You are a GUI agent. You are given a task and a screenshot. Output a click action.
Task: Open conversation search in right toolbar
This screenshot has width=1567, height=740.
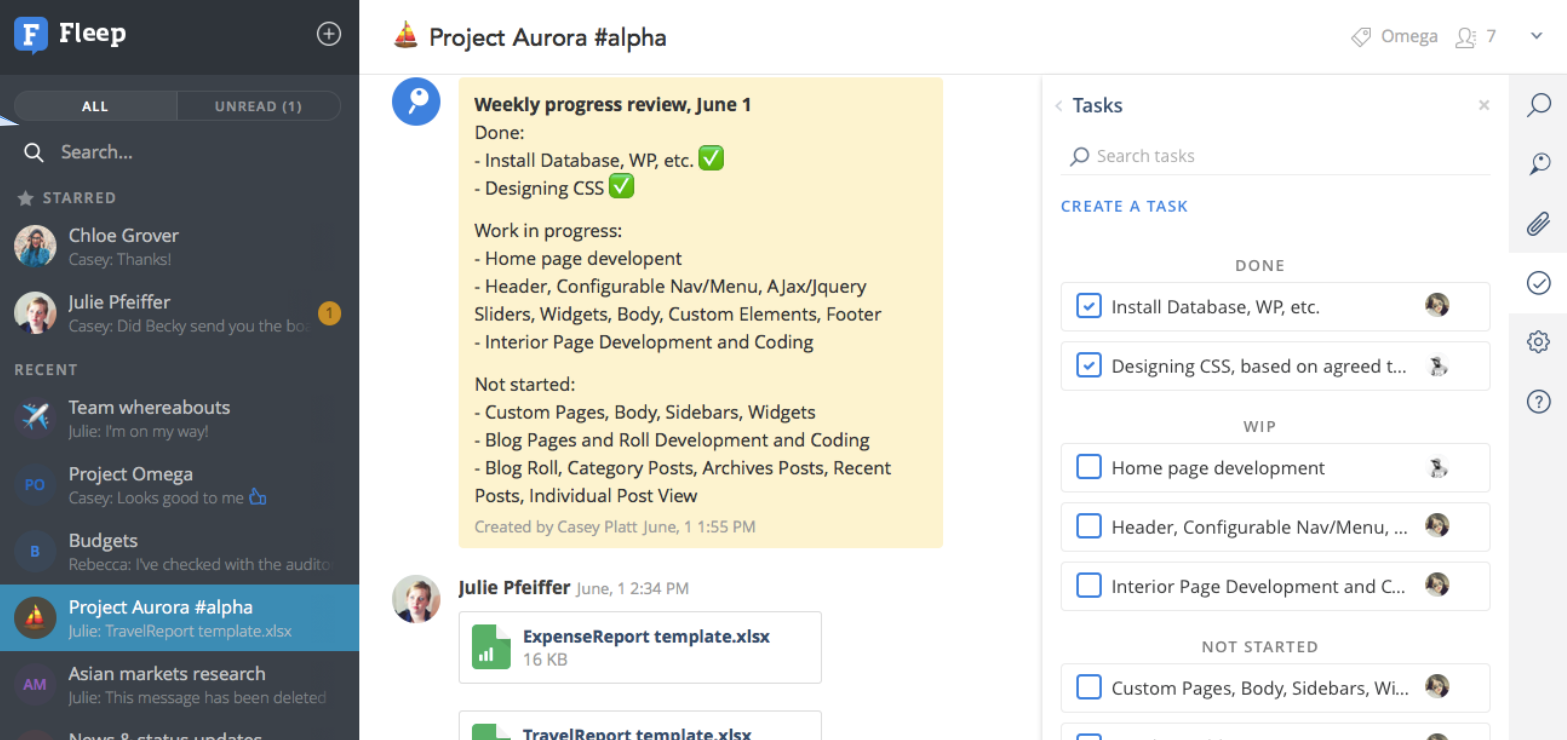tap(1538, 105)
